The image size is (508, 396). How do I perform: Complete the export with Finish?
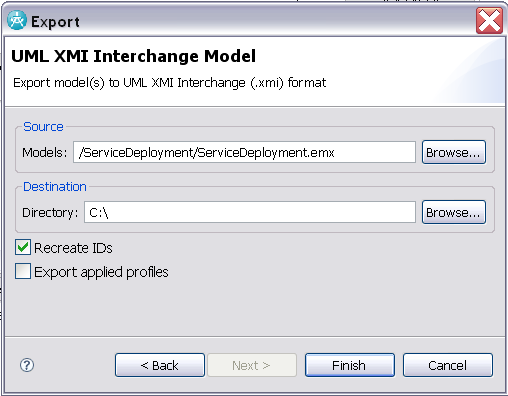click(x=350, y=365)
